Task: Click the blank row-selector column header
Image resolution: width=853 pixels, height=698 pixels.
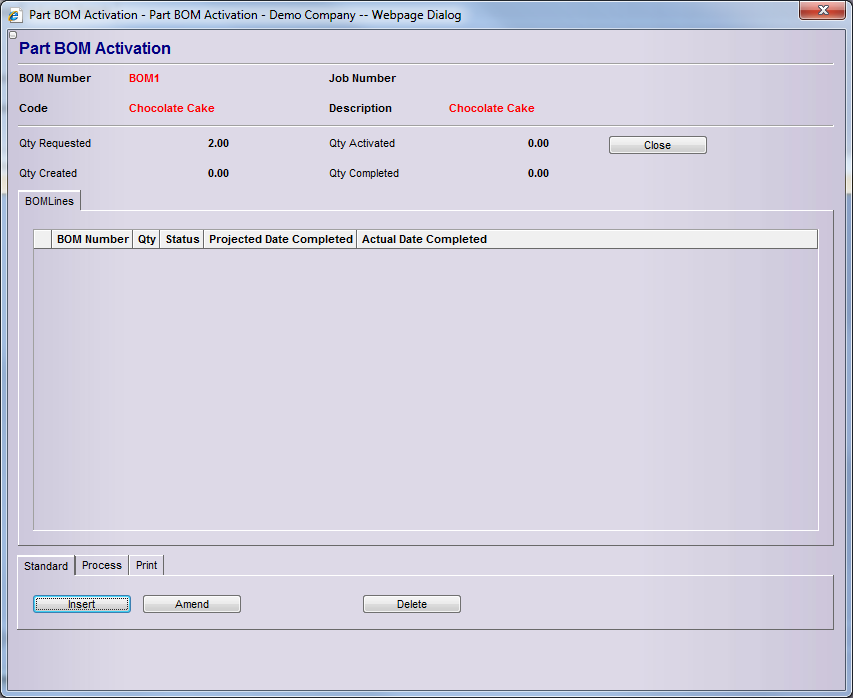Action: pos(43,239)
